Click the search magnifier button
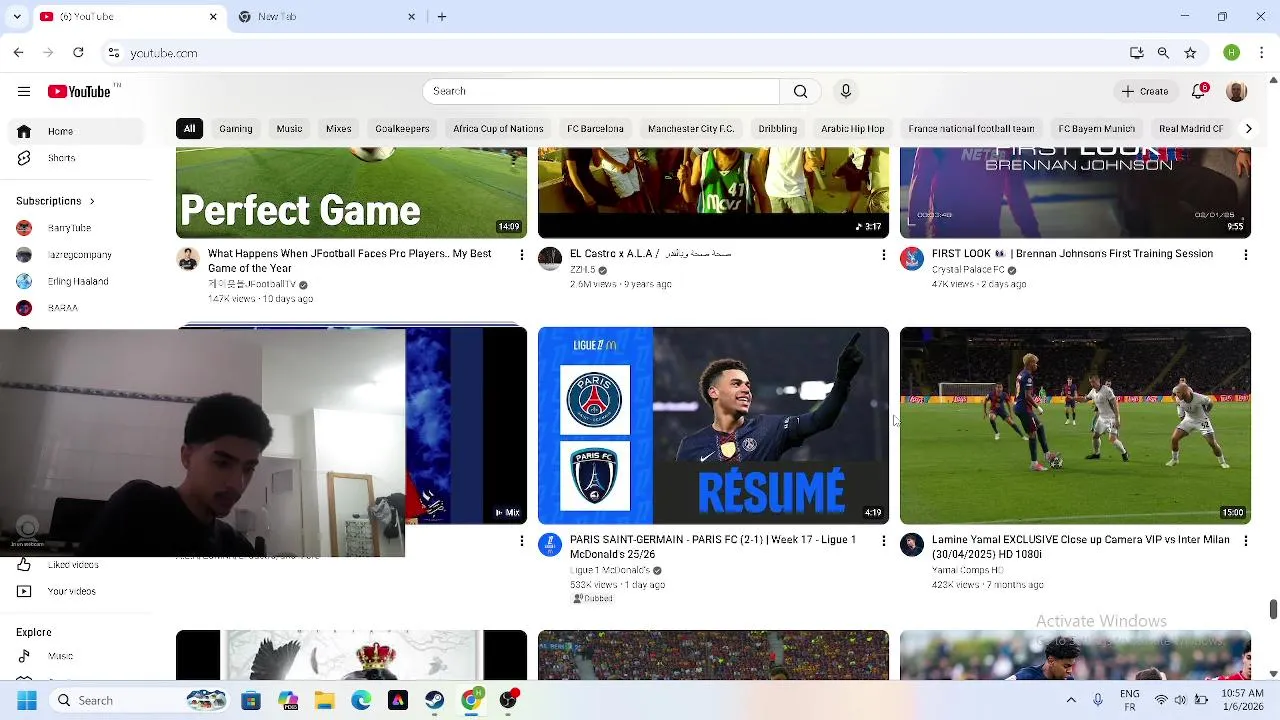Screen dimensions: 1280x720 click(800, 91)
